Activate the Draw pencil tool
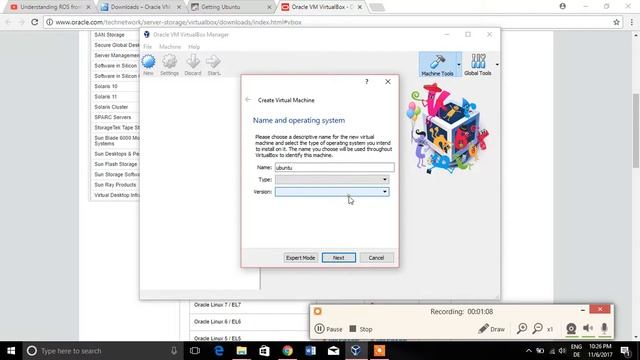 [x=491, y=329]
